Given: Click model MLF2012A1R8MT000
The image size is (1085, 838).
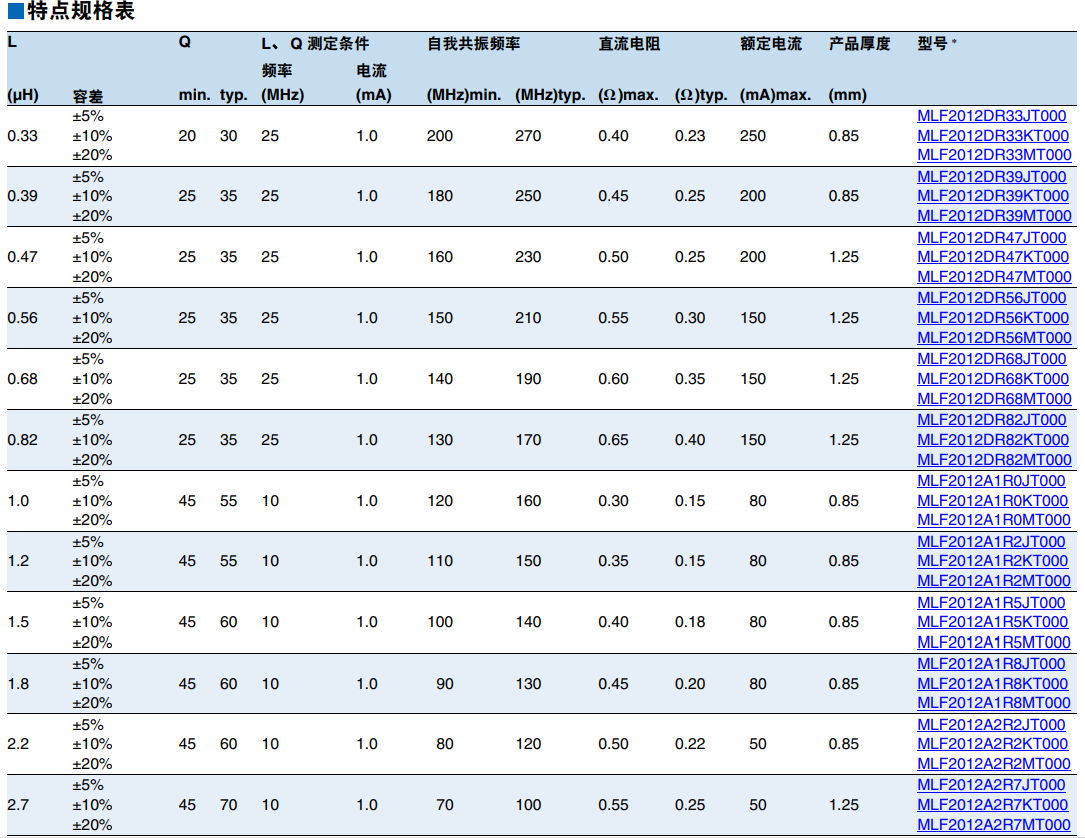Looking at the screenshot, I should point(994,702).
